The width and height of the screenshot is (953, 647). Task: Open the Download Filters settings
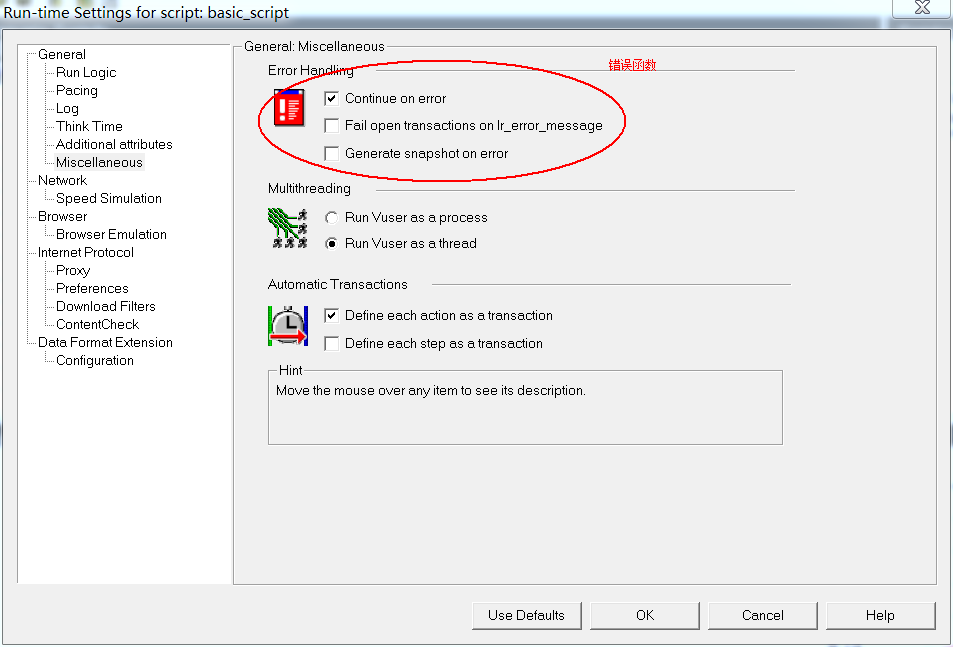tap(106, 306)
